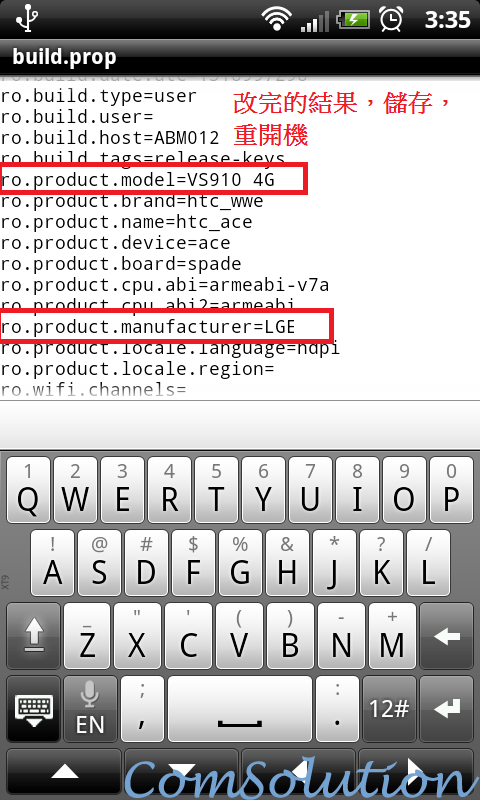Tap the comma semicolon key
The width and height of the screenshot is (480, 800).
[142, 709]
